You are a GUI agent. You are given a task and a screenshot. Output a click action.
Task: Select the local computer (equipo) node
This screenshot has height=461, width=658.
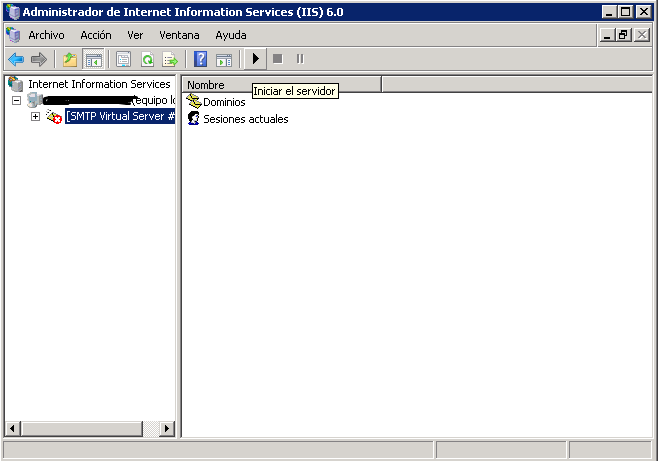pos(109,100)
